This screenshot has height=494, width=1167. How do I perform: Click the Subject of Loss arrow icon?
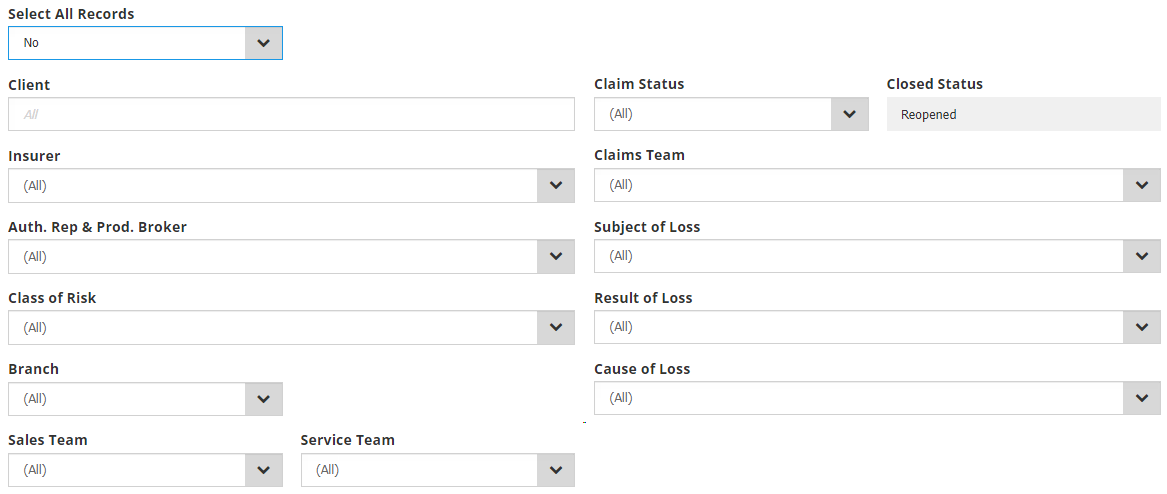tap(1141, 256)
